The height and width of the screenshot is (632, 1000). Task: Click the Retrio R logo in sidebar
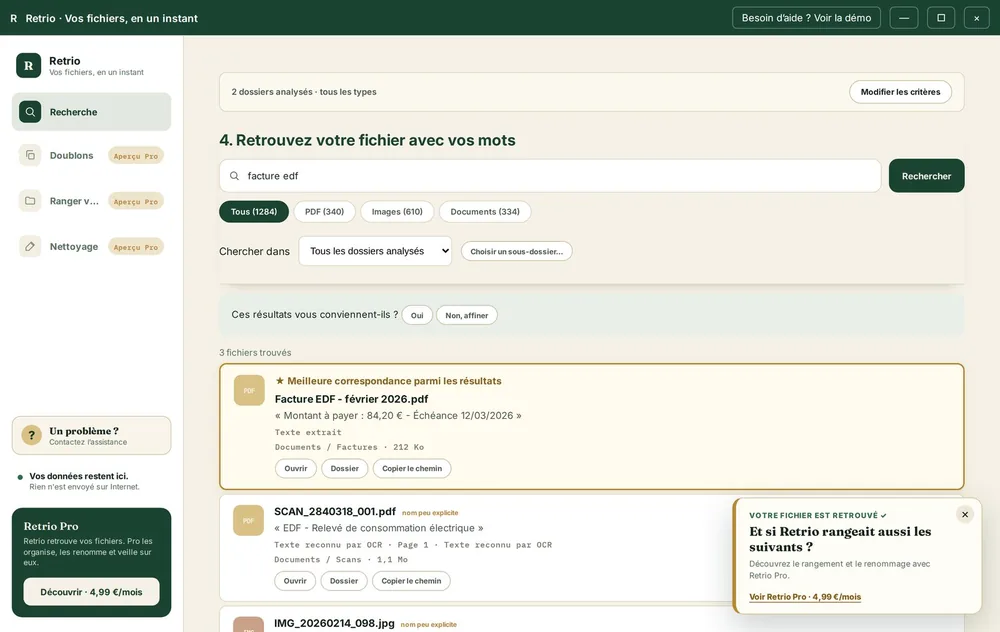point(29,65)
